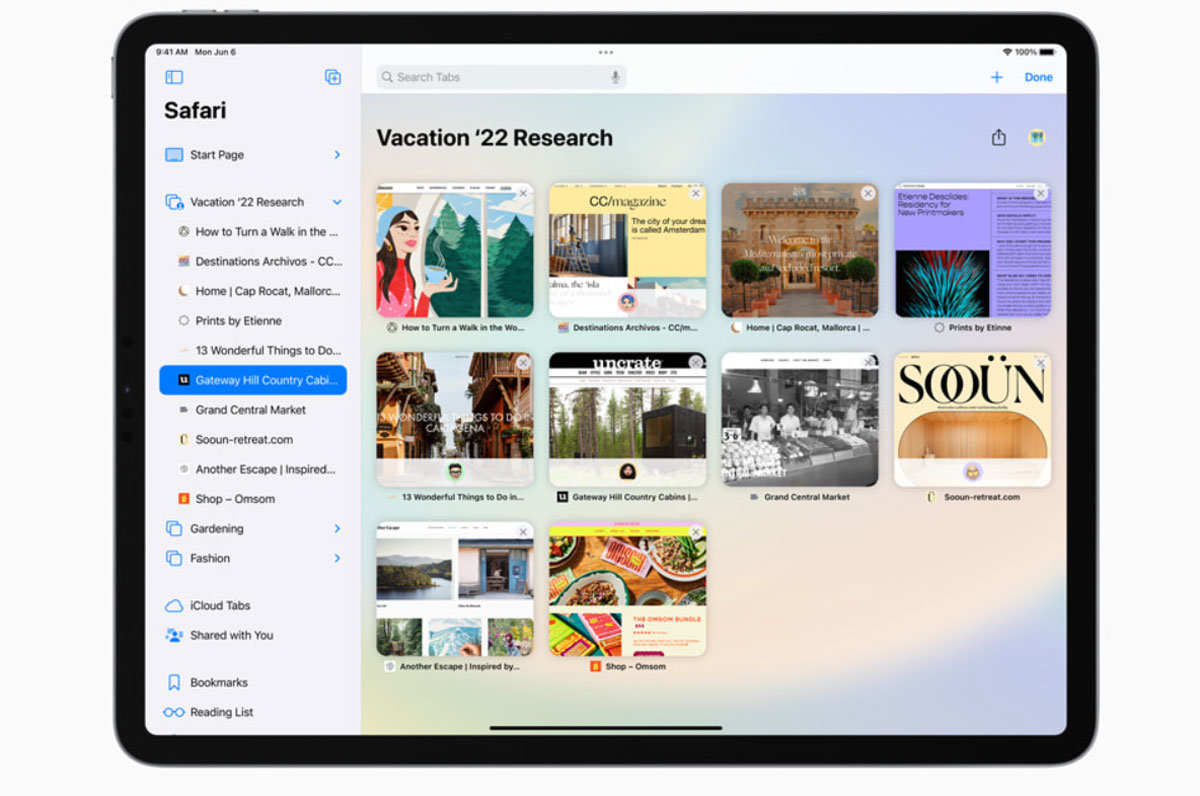This screenshot has width=1200, height=796.
Task: Select 'Shop – Omsom' sidebar tab
Action: (253, 499)
